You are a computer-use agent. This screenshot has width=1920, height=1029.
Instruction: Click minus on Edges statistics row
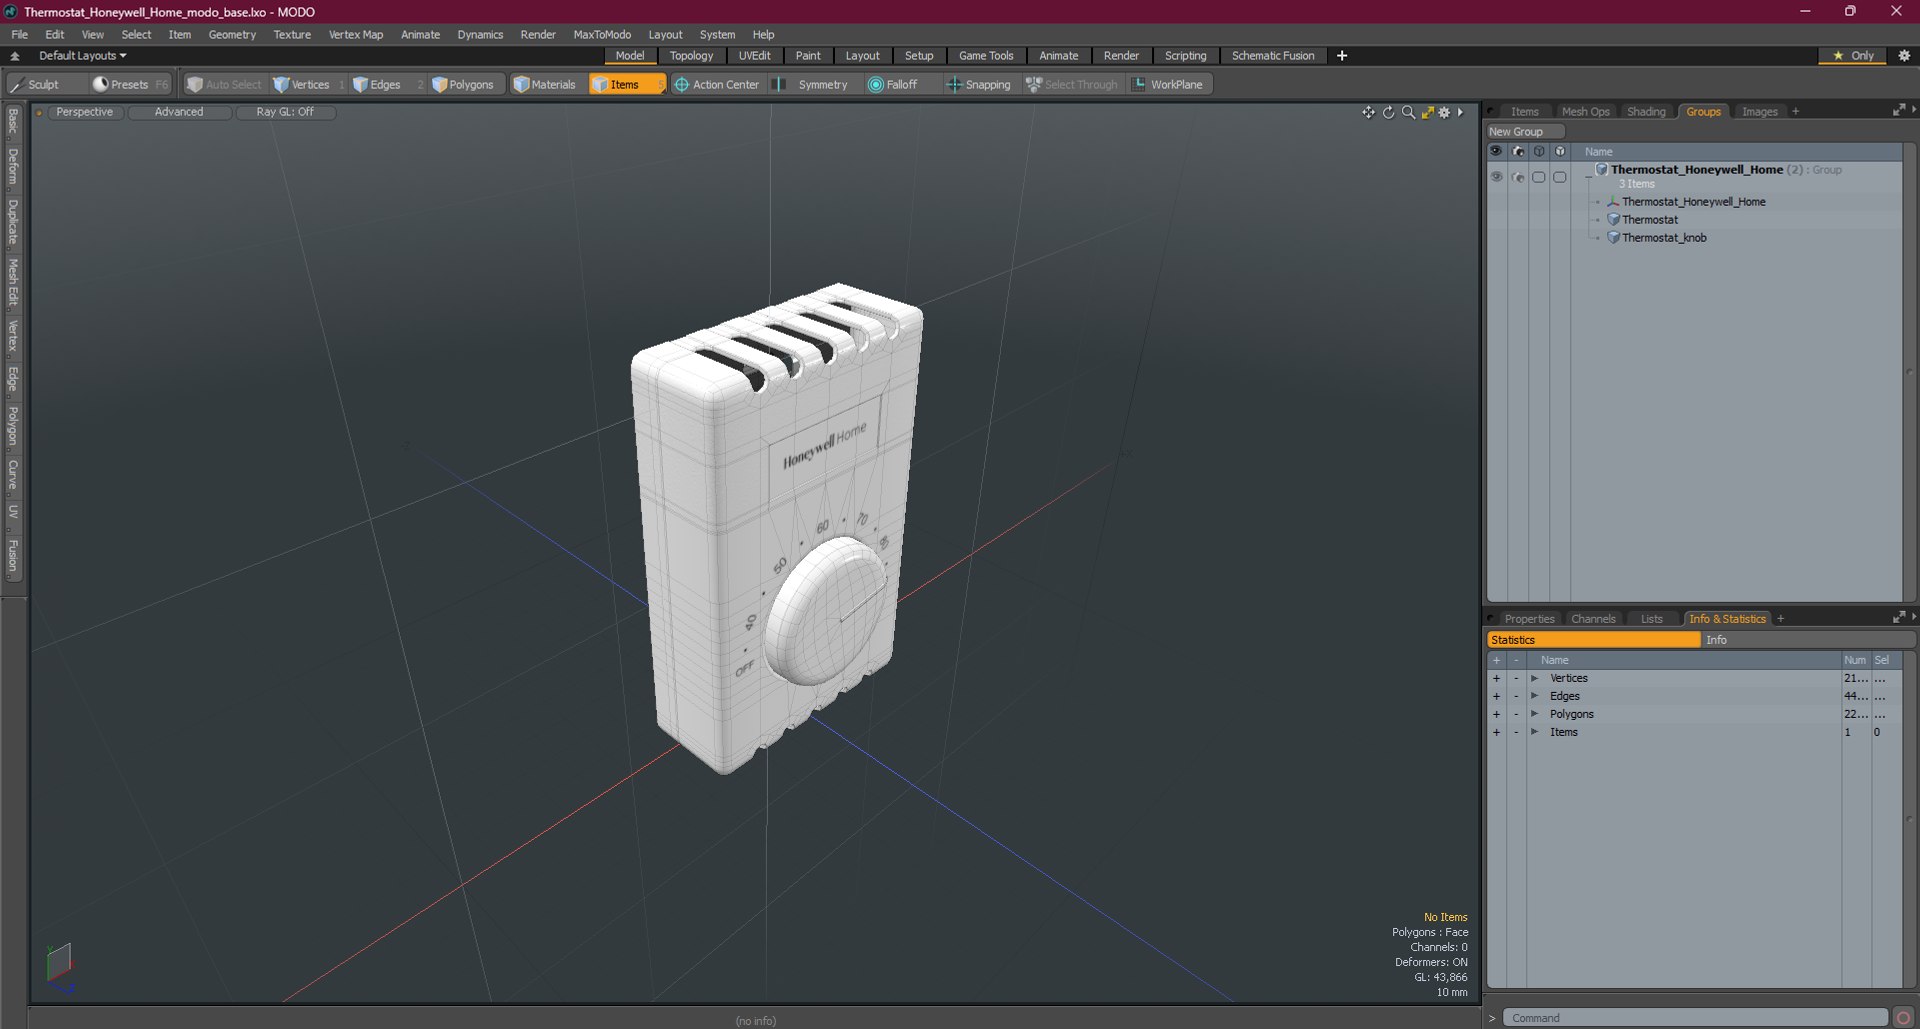click(x=1516, y=696)
